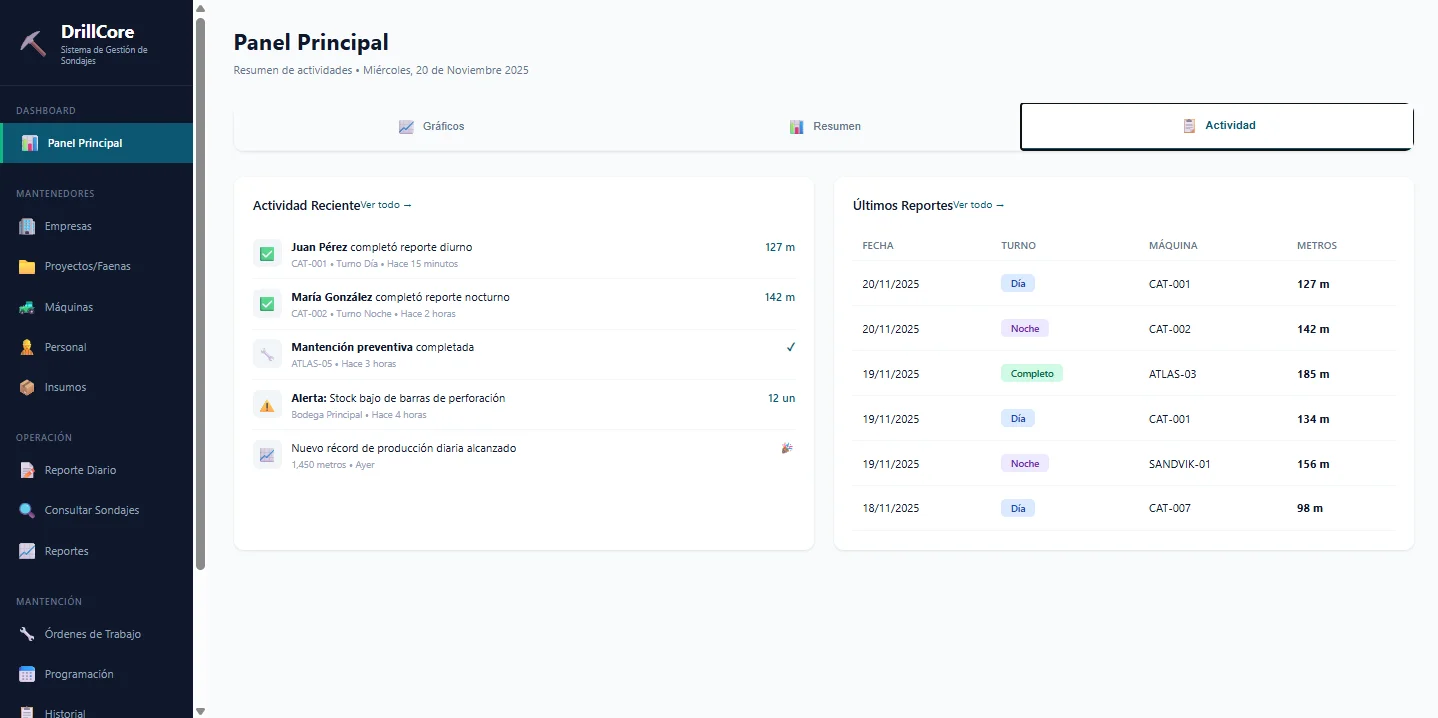1438x718 pixels.
Task: Click the stock alert warning icon
Action: (267, 405)
